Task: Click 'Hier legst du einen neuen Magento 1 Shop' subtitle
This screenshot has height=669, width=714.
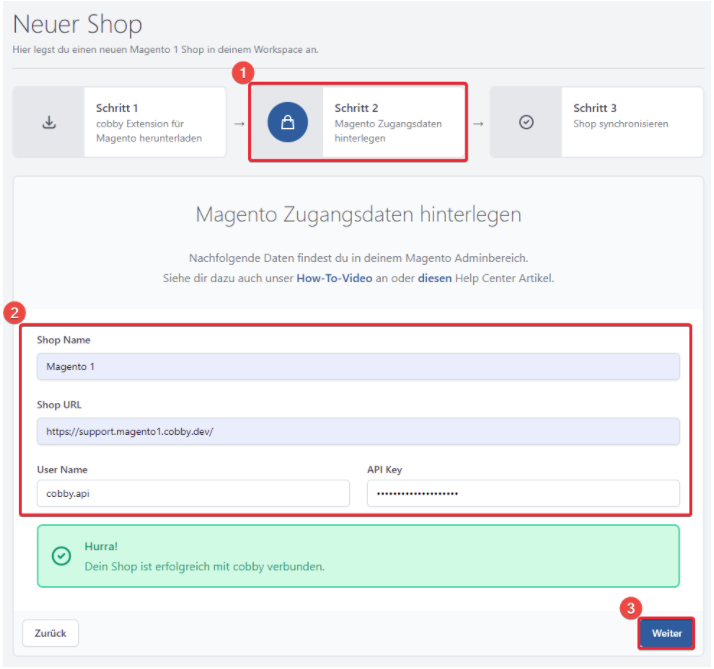Action: point(165,50)
